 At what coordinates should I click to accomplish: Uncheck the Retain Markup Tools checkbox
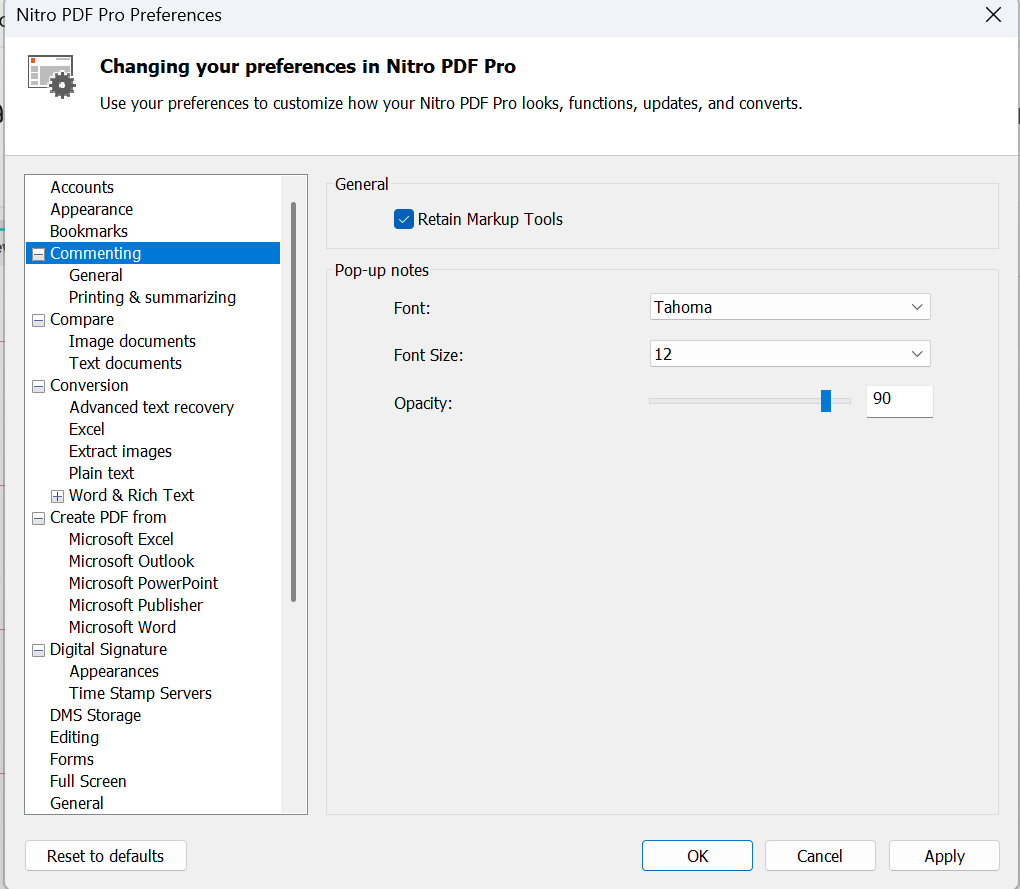tap(403, 219)
